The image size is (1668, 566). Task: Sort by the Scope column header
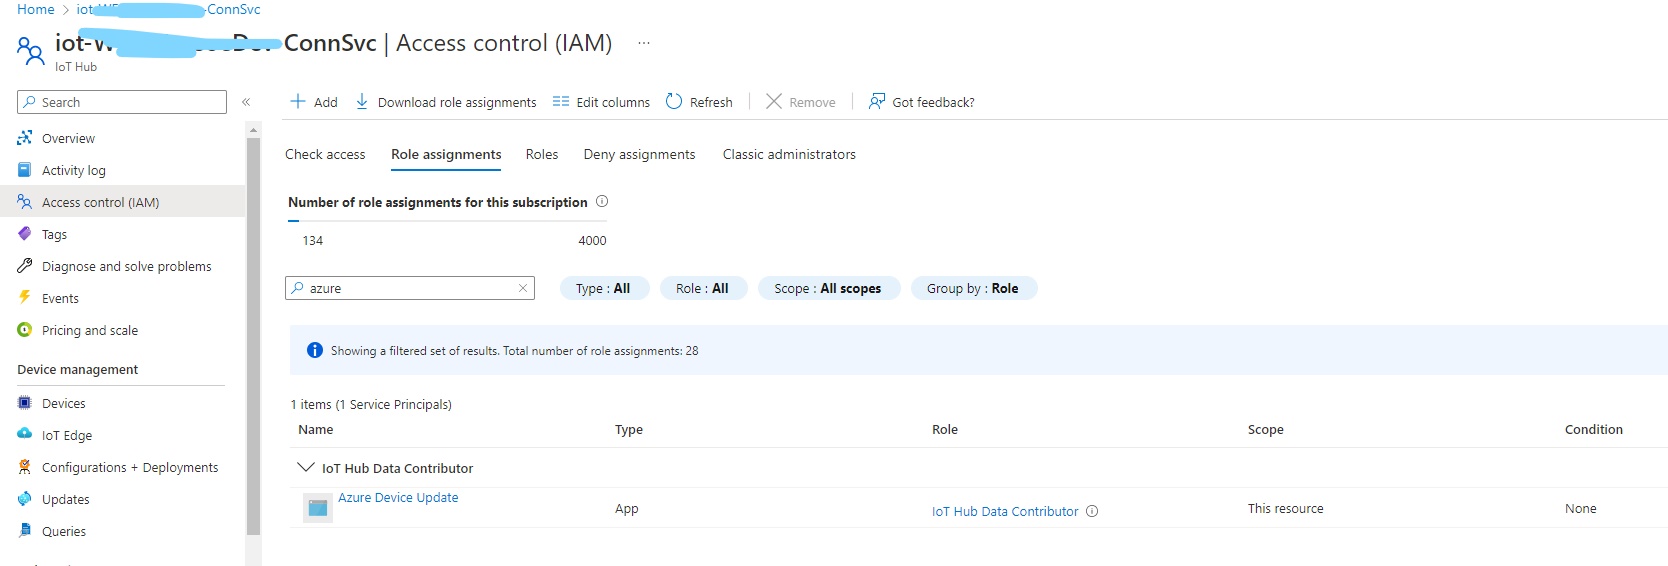(x=1266, y=429)
